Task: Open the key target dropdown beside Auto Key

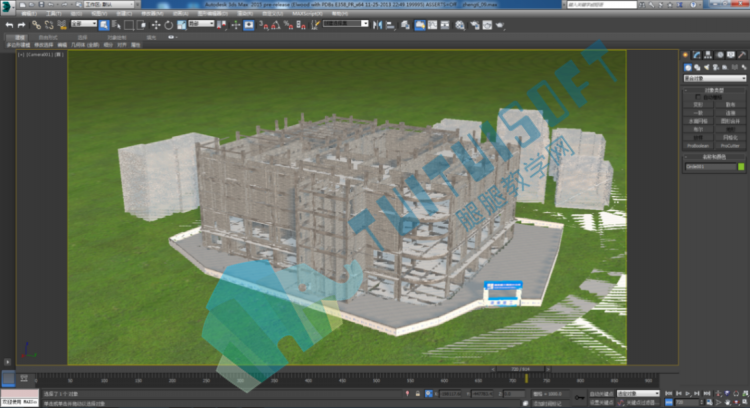Action: click(638, 393)
